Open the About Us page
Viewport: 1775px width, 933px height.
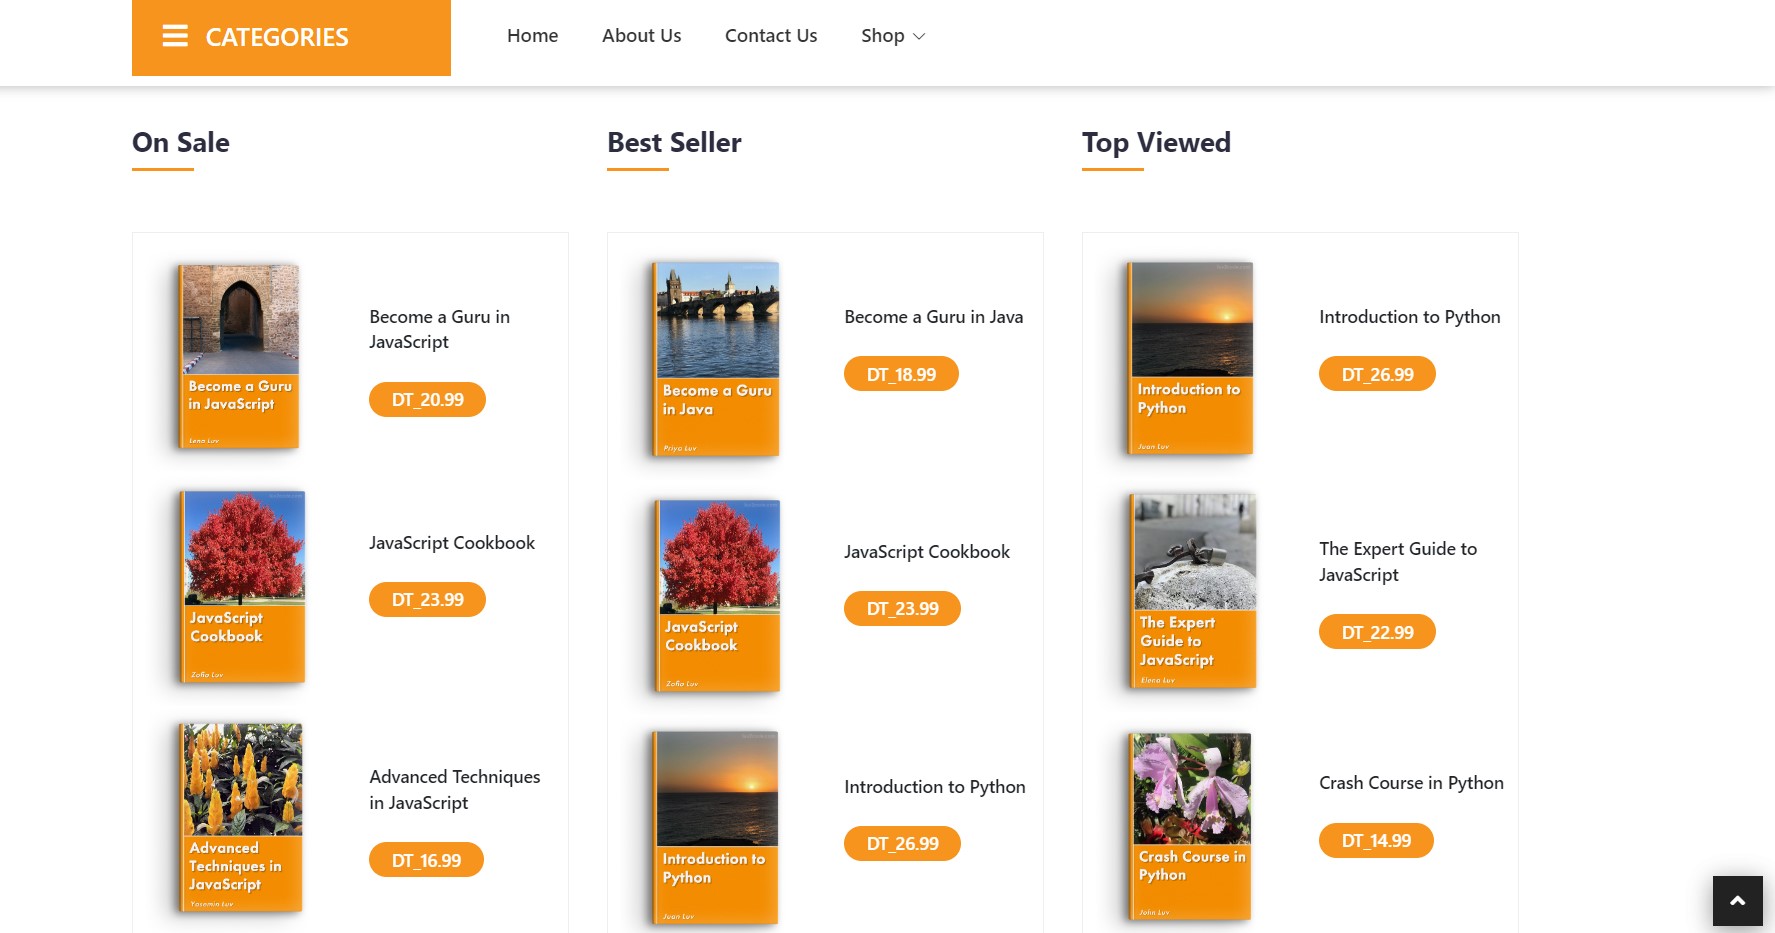point(641,35)
